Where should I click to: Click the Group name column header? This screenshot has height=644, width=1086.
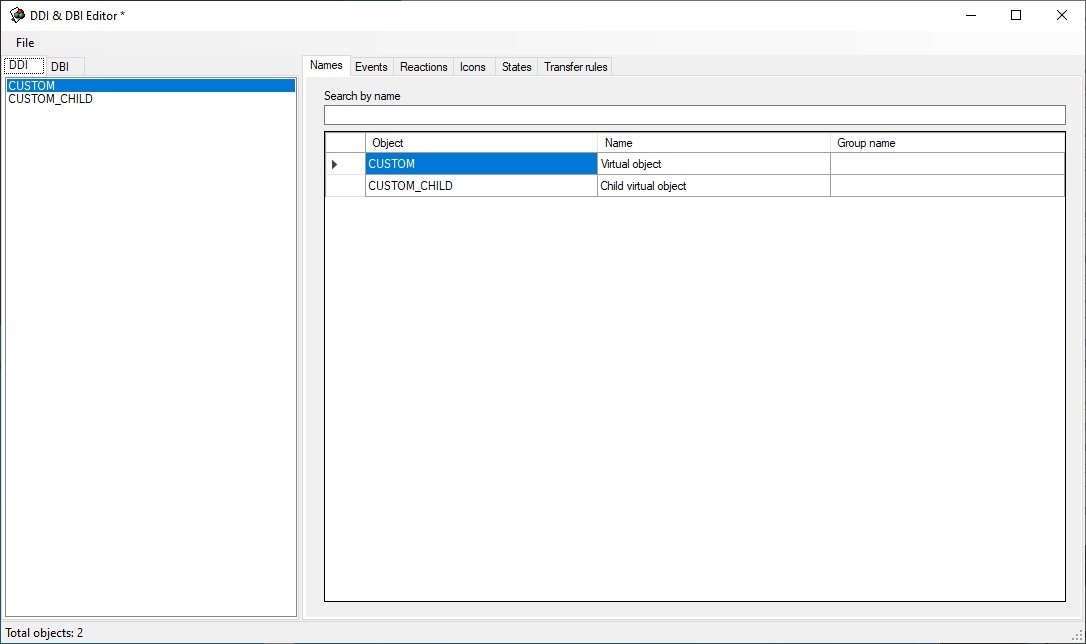click(947, 143)
